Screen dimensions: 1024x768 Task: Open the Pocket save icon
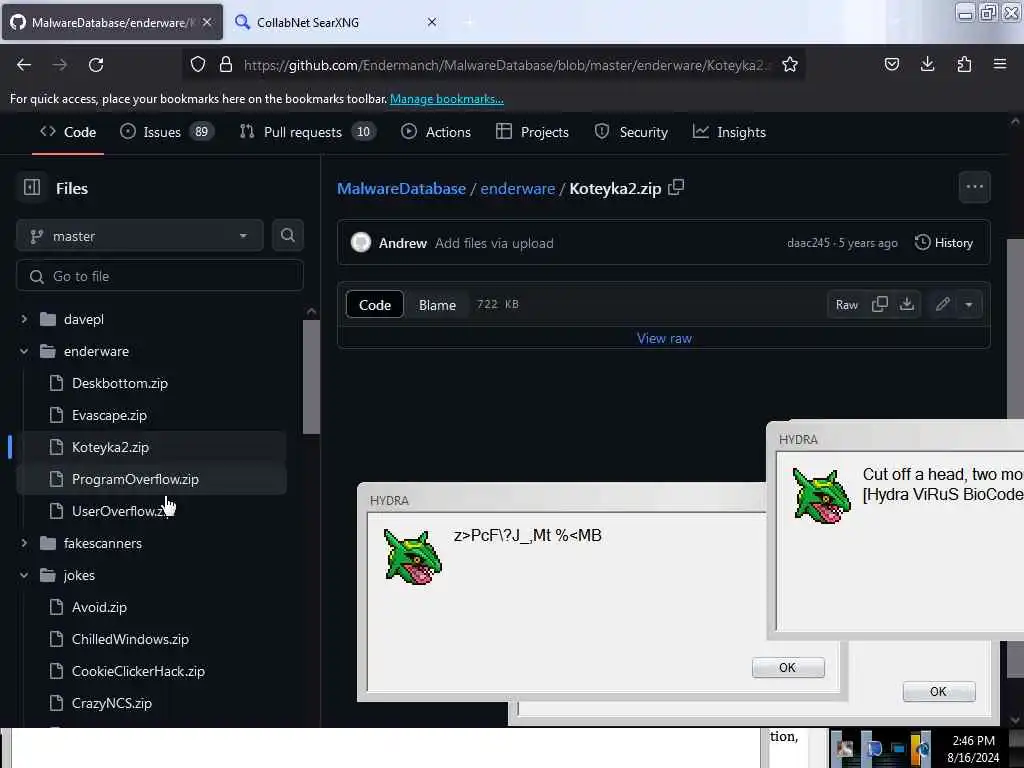click(891, 64)
